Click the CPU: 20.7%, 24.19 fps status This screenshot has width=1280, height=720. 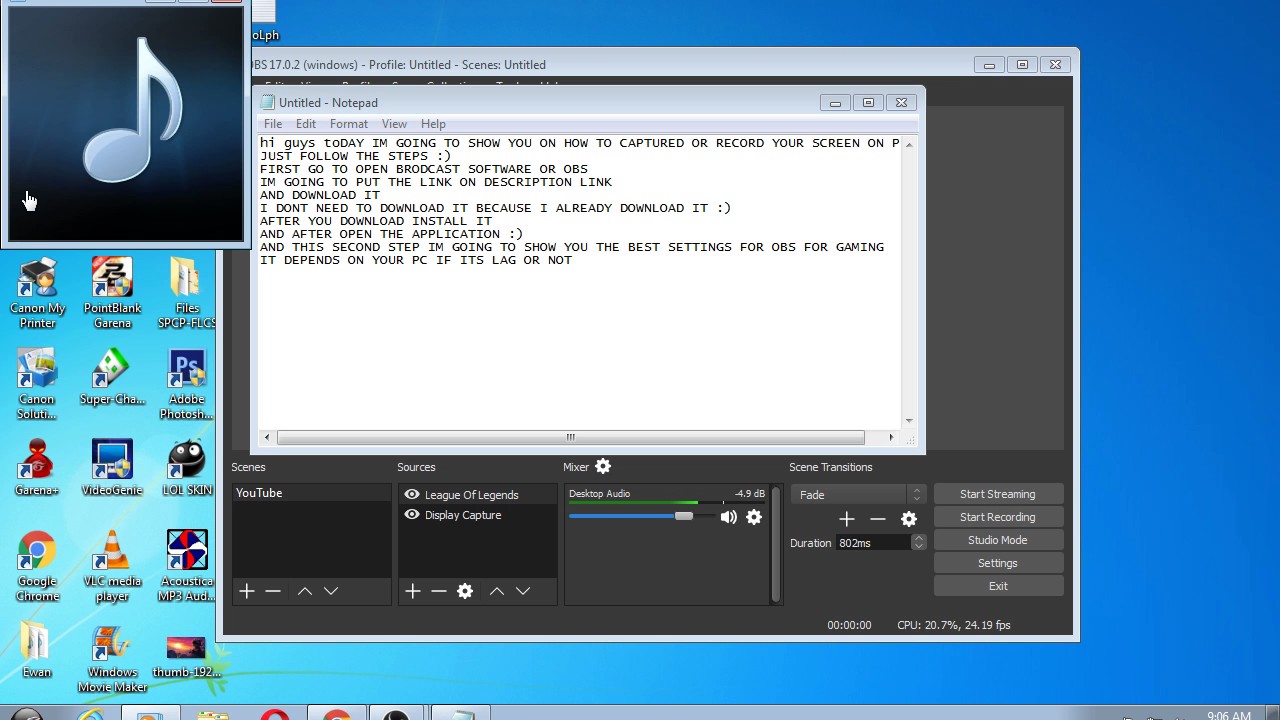click(954, 625)
